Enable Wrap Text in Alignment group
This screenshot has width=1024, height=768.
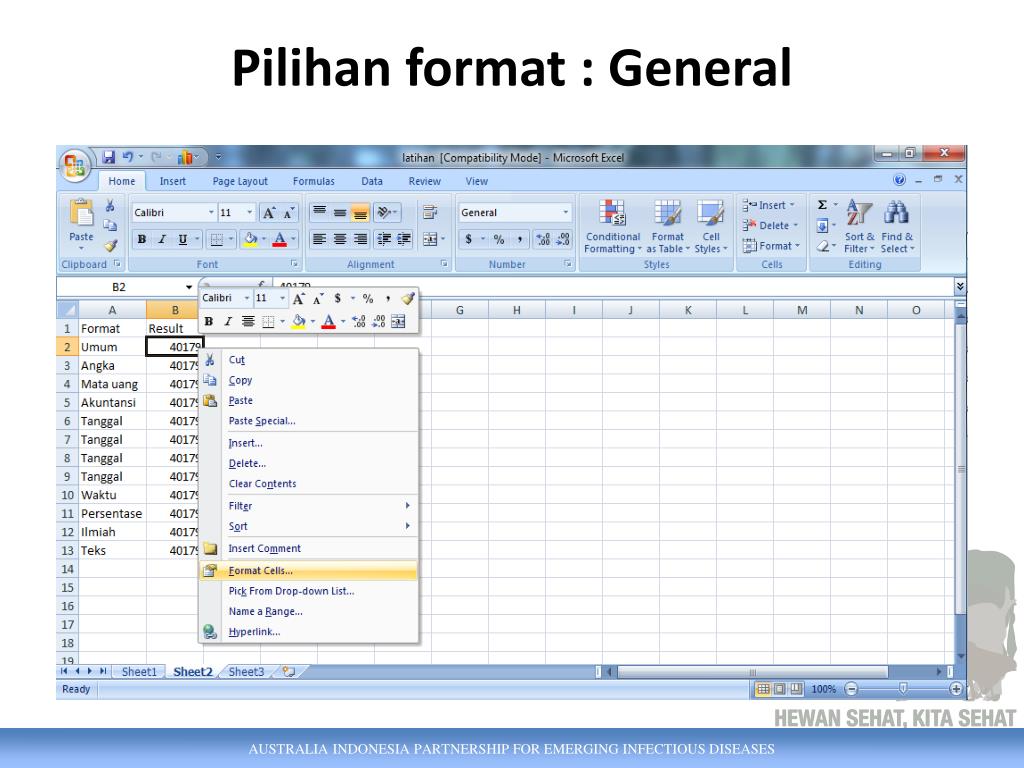point(430,212)
